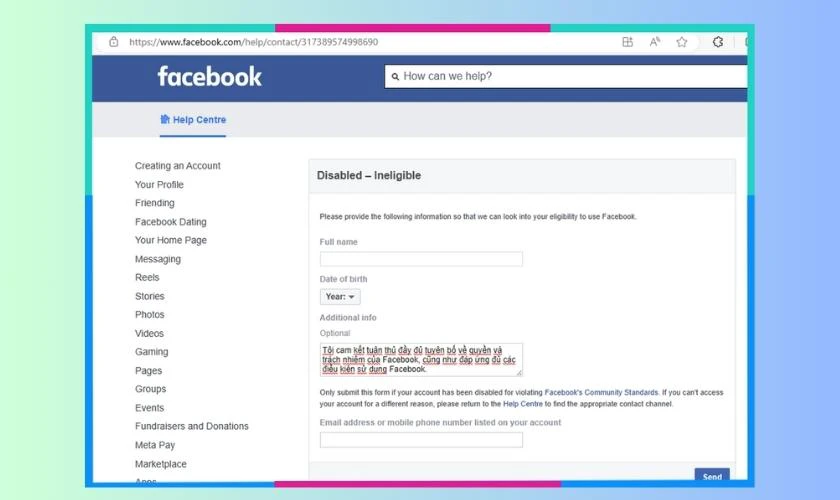
Task: Click the 'Optional' label text
Action: (335, 333)
